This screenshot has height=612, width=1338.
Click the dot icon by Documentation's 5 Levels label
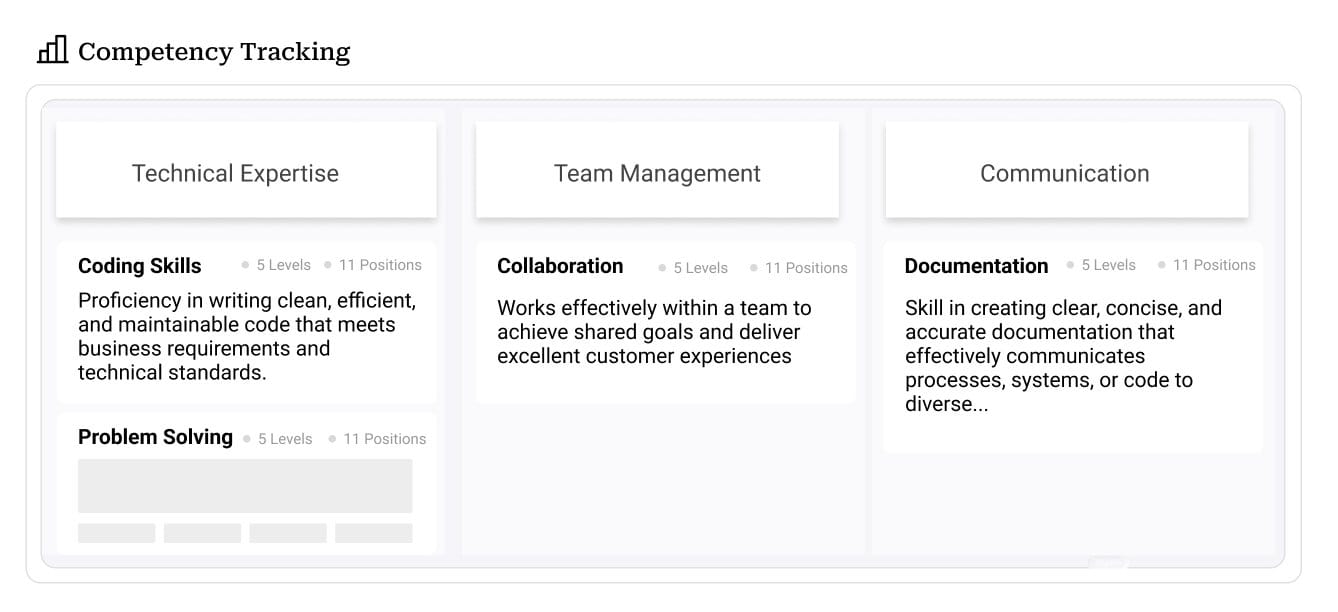[x=1070, y=264]
